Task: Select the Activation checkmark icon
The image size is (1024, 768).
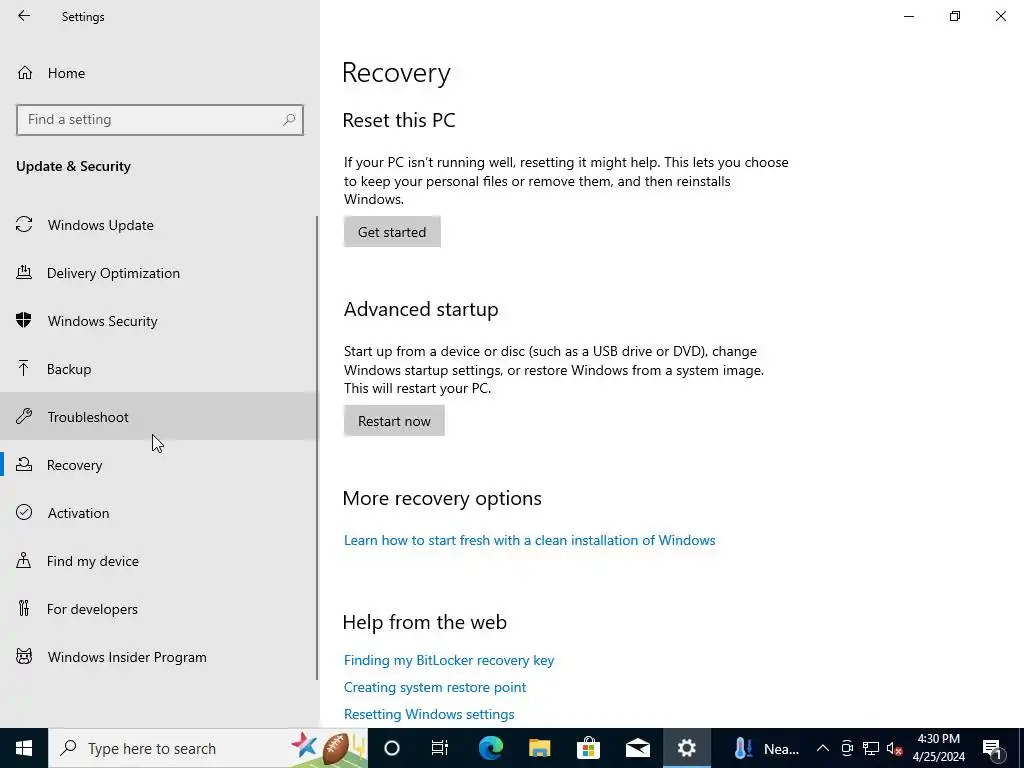Action: click(x=24, y=512)
